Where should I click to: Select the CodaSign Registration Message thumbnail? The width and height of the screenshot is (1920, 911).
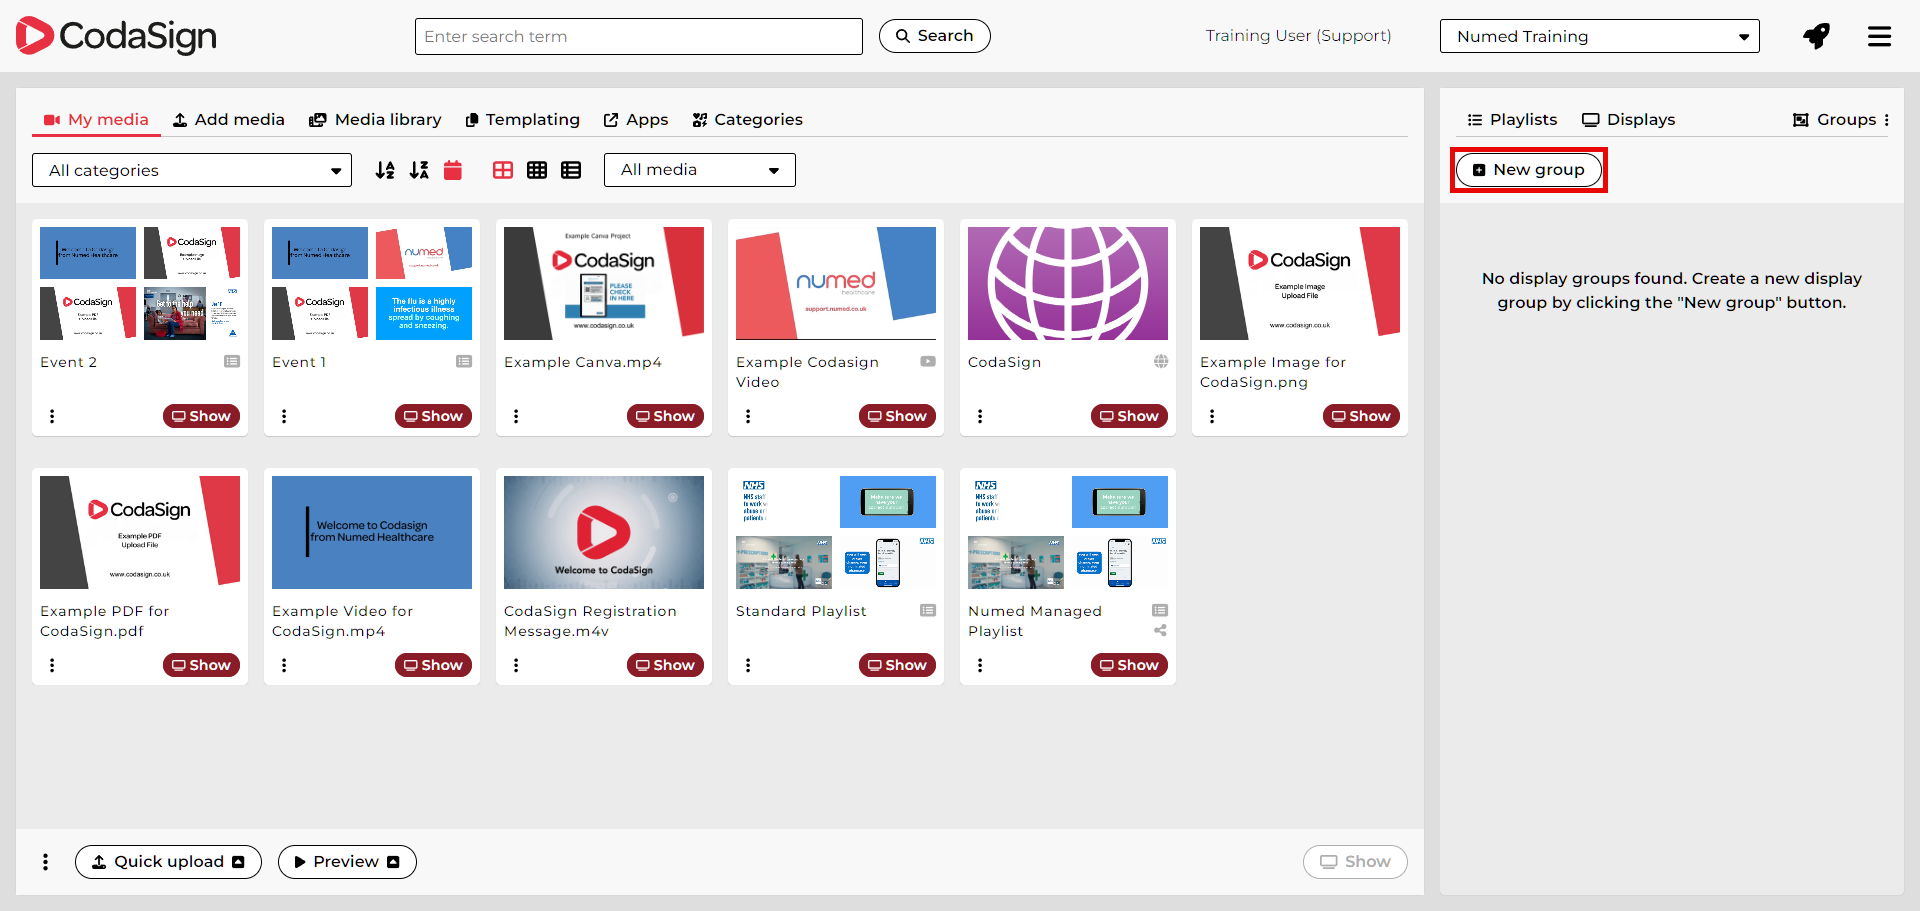[x=604, y=532]
